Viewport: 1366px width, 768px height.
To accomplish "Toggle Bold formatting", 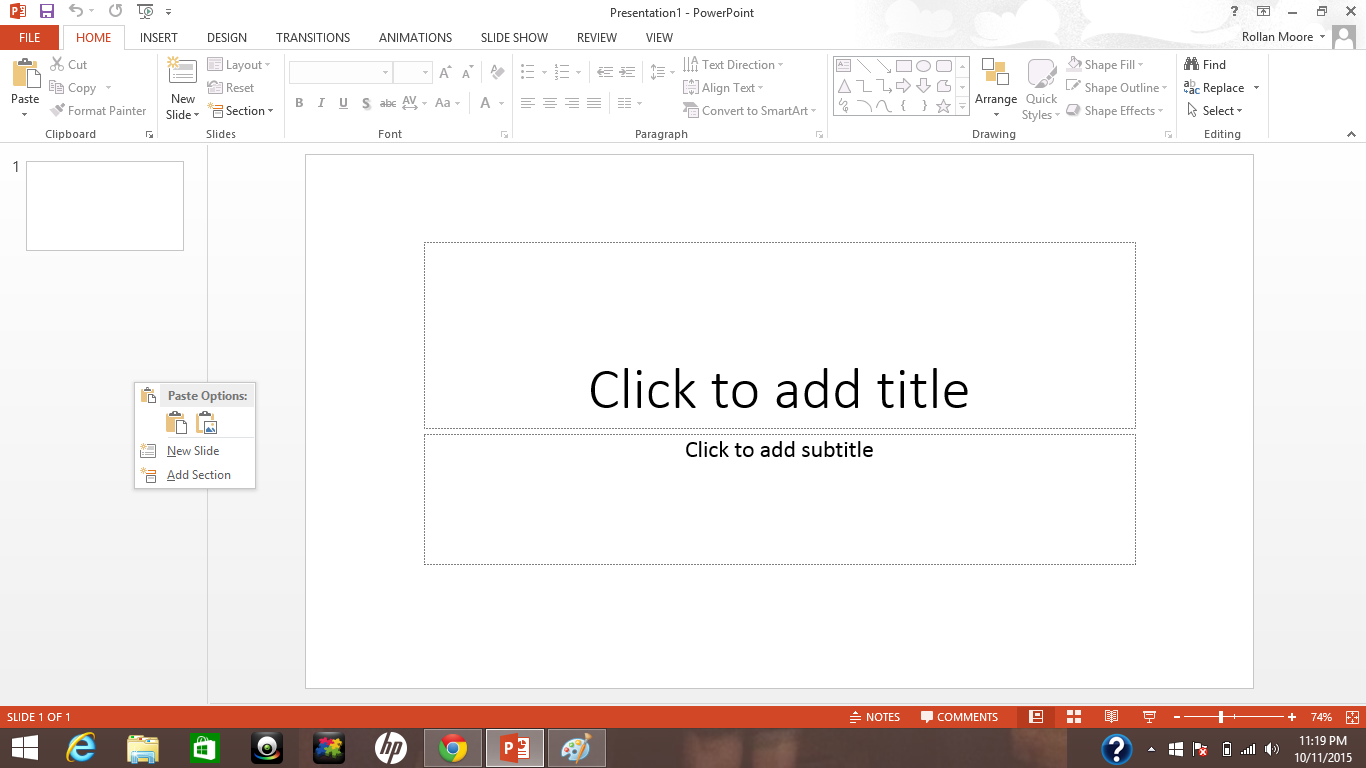I will 299,103.
